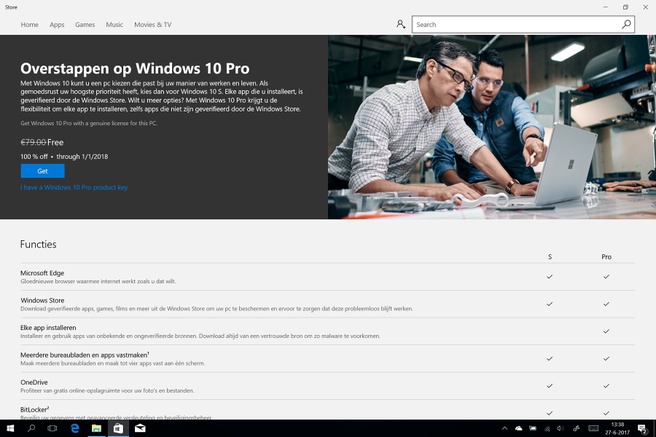Open the Windows Start menu
Viewport: 656px width, 437px height.
10,428
